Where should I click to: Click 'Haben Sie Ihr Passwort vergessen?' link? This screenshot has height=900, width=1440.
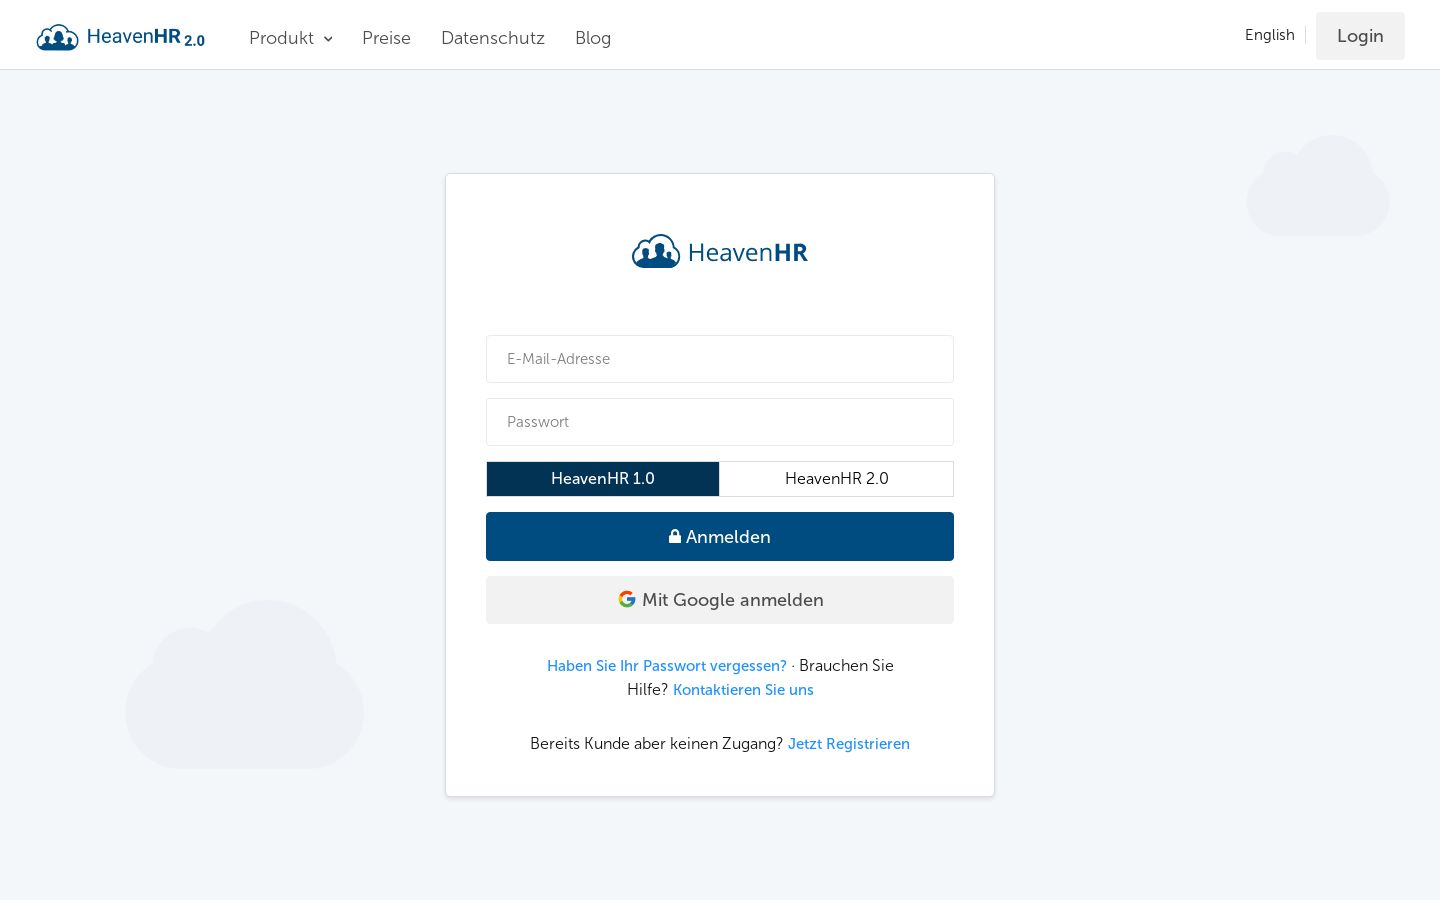click(x=667, y=666)
